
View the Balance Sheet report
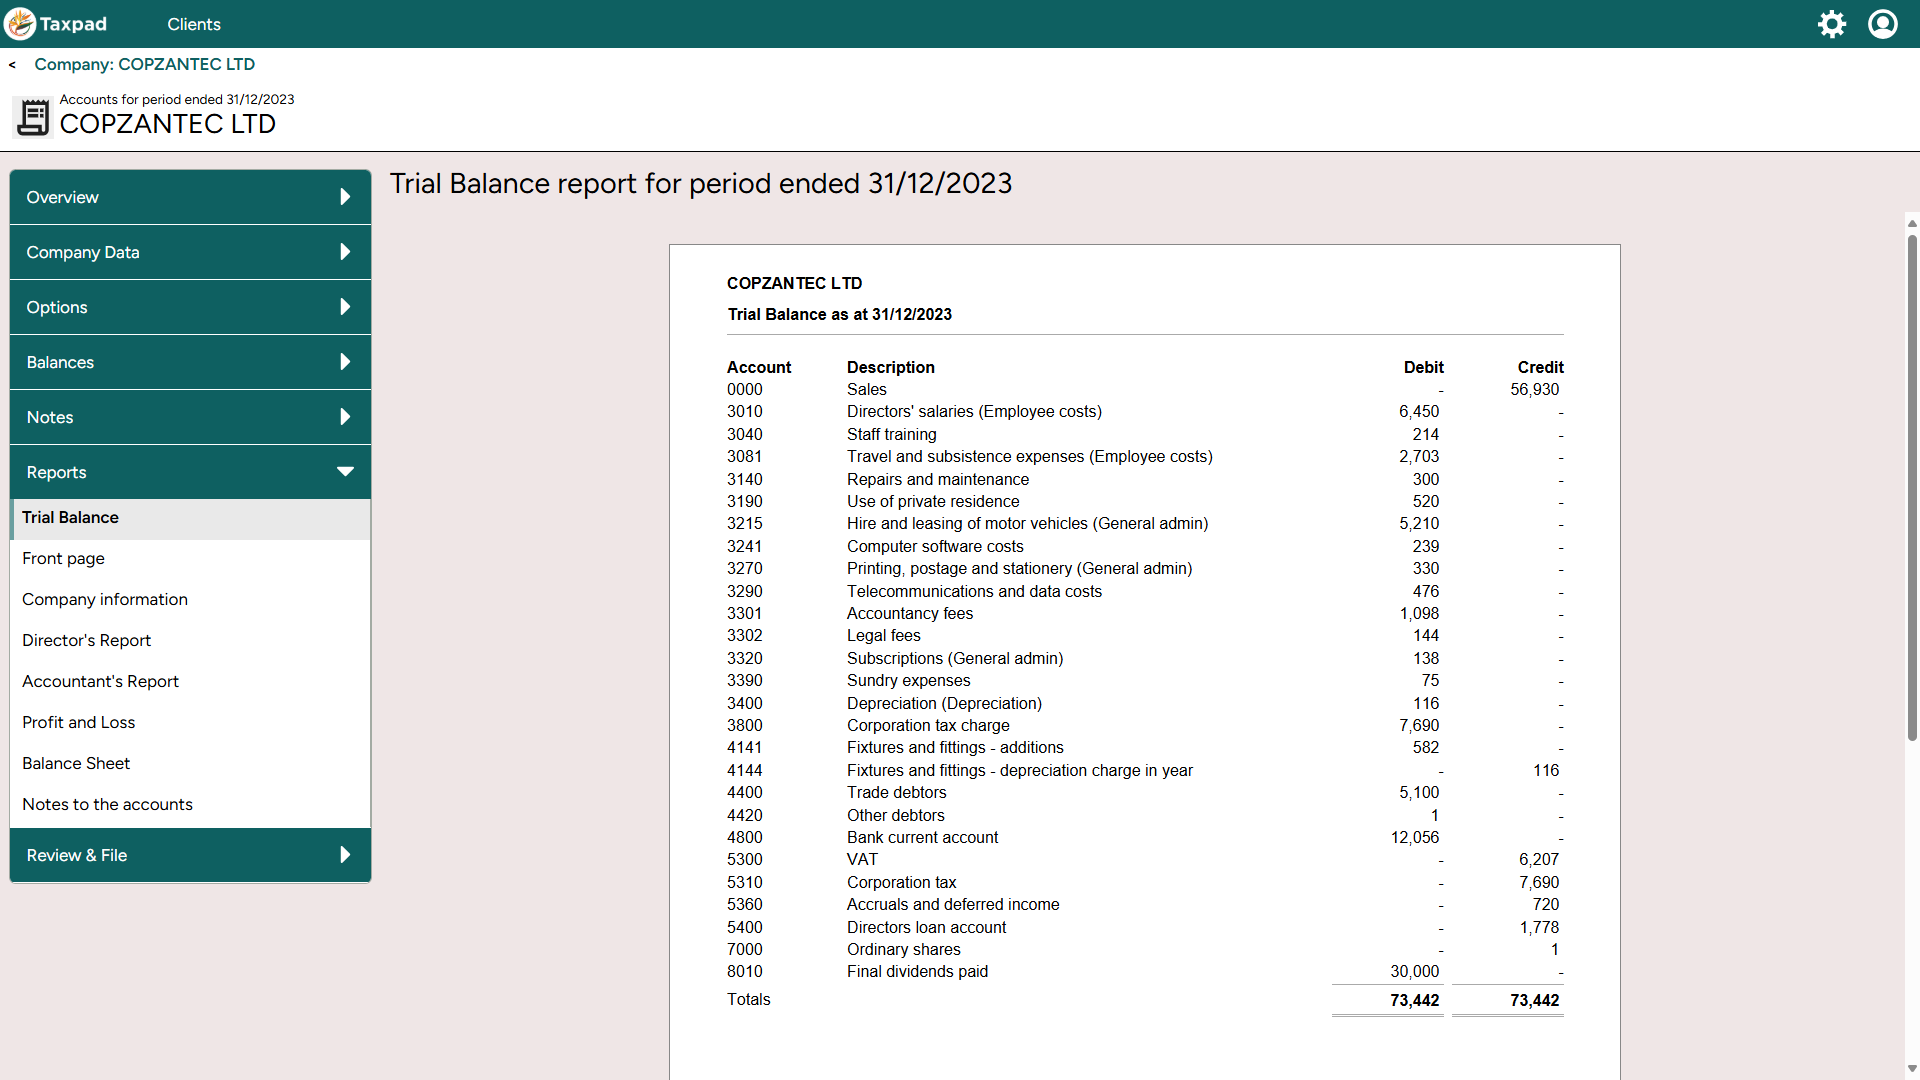click(x=76, y=763)
